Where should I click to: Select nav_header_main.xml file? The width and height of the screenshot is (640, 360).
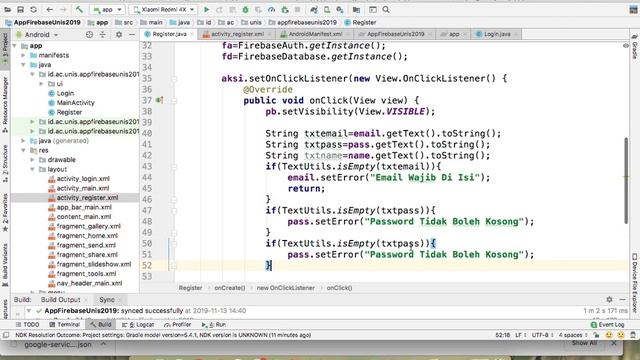89,283
